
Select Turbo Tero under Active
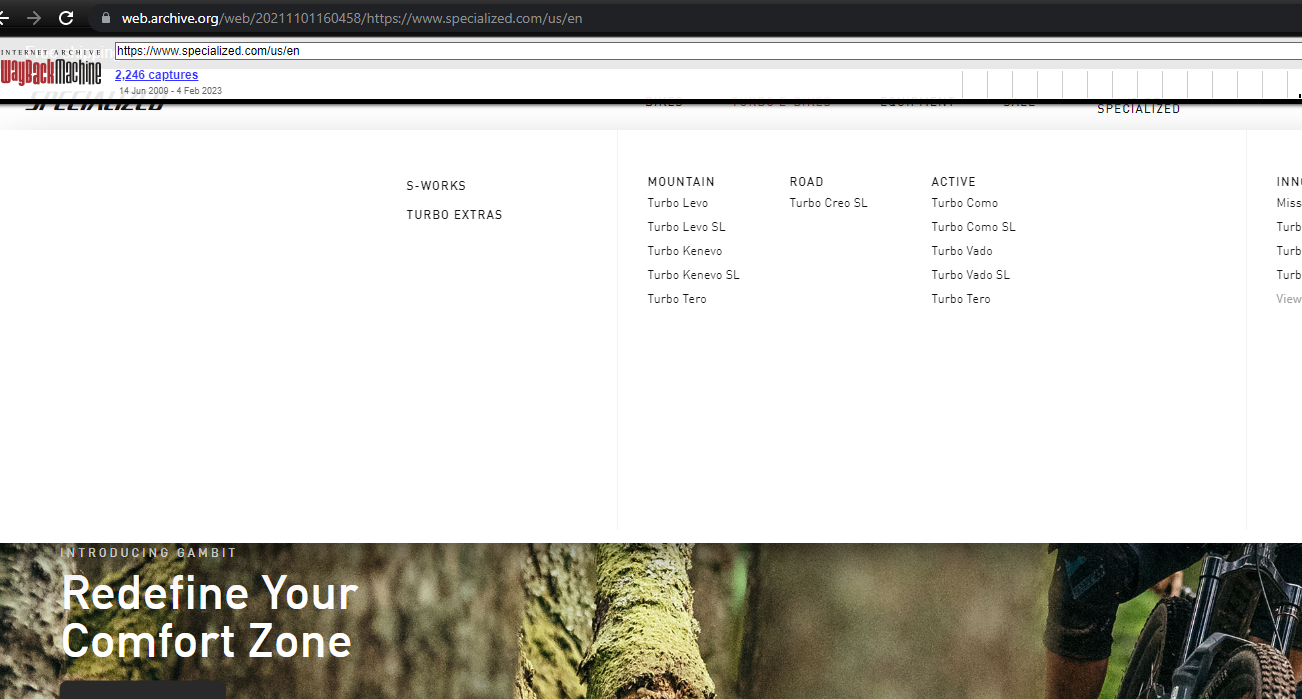(x=960, y=299)
